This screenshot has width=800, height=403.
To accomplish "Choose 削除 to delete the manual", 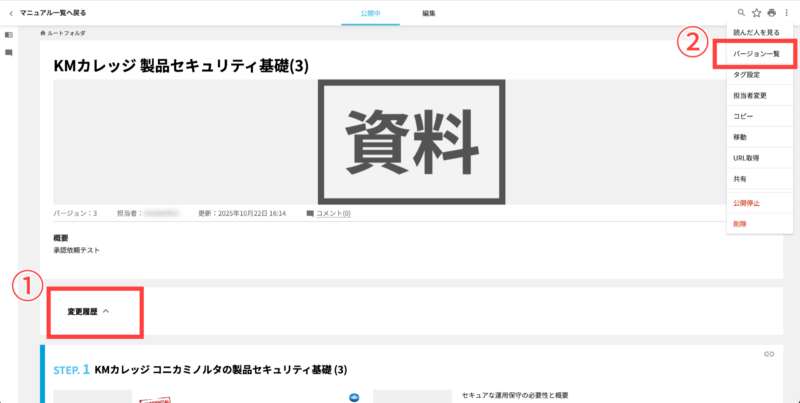I will pyautogui.click(x=760, y=223).
